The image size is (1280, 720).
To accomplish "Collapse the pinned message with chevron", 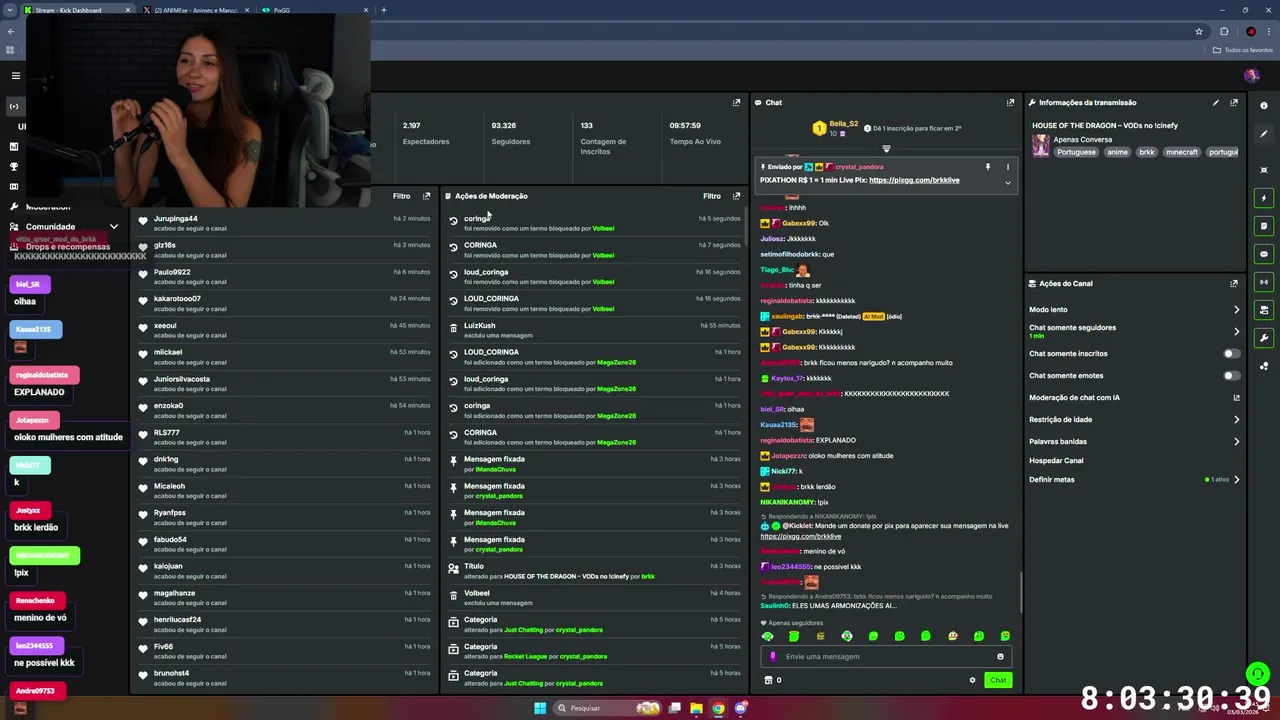I will pos(1008,183).
